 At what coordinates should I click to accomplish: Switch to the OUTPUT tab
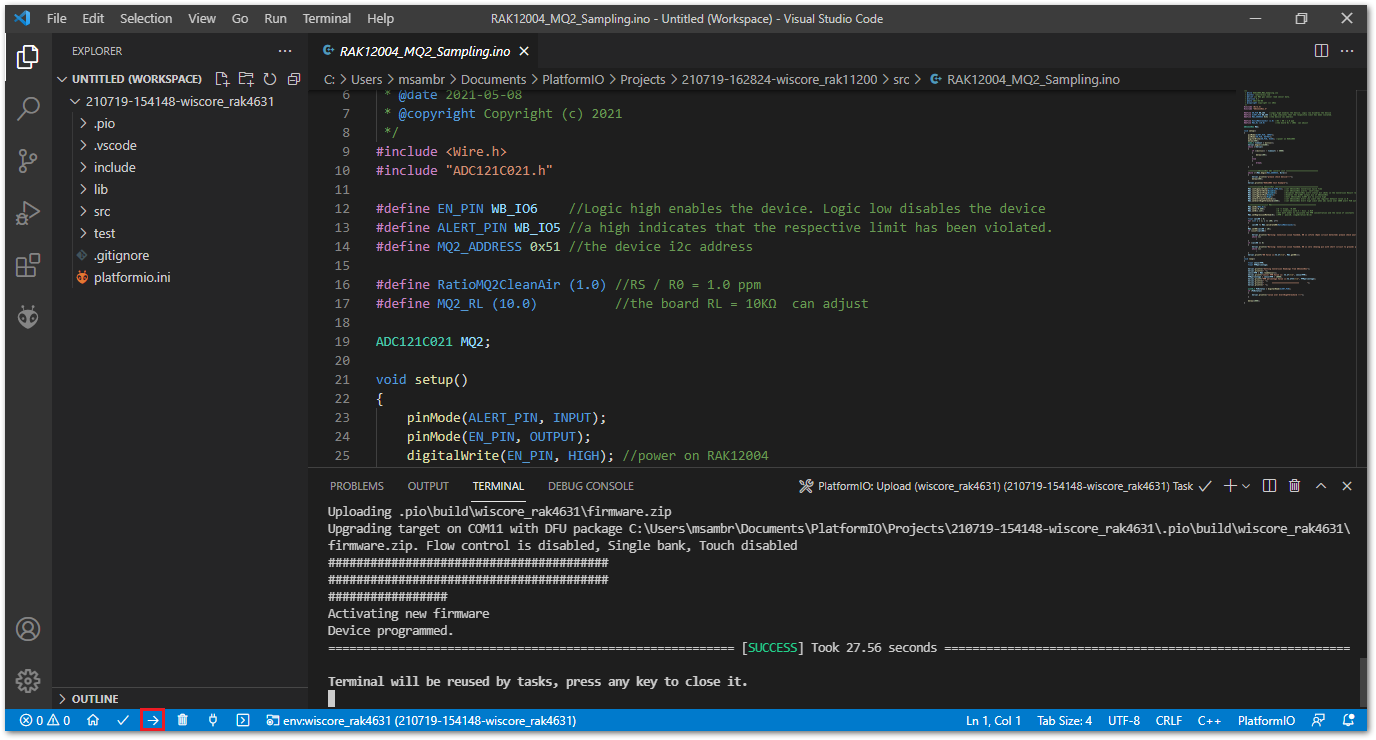428,486
